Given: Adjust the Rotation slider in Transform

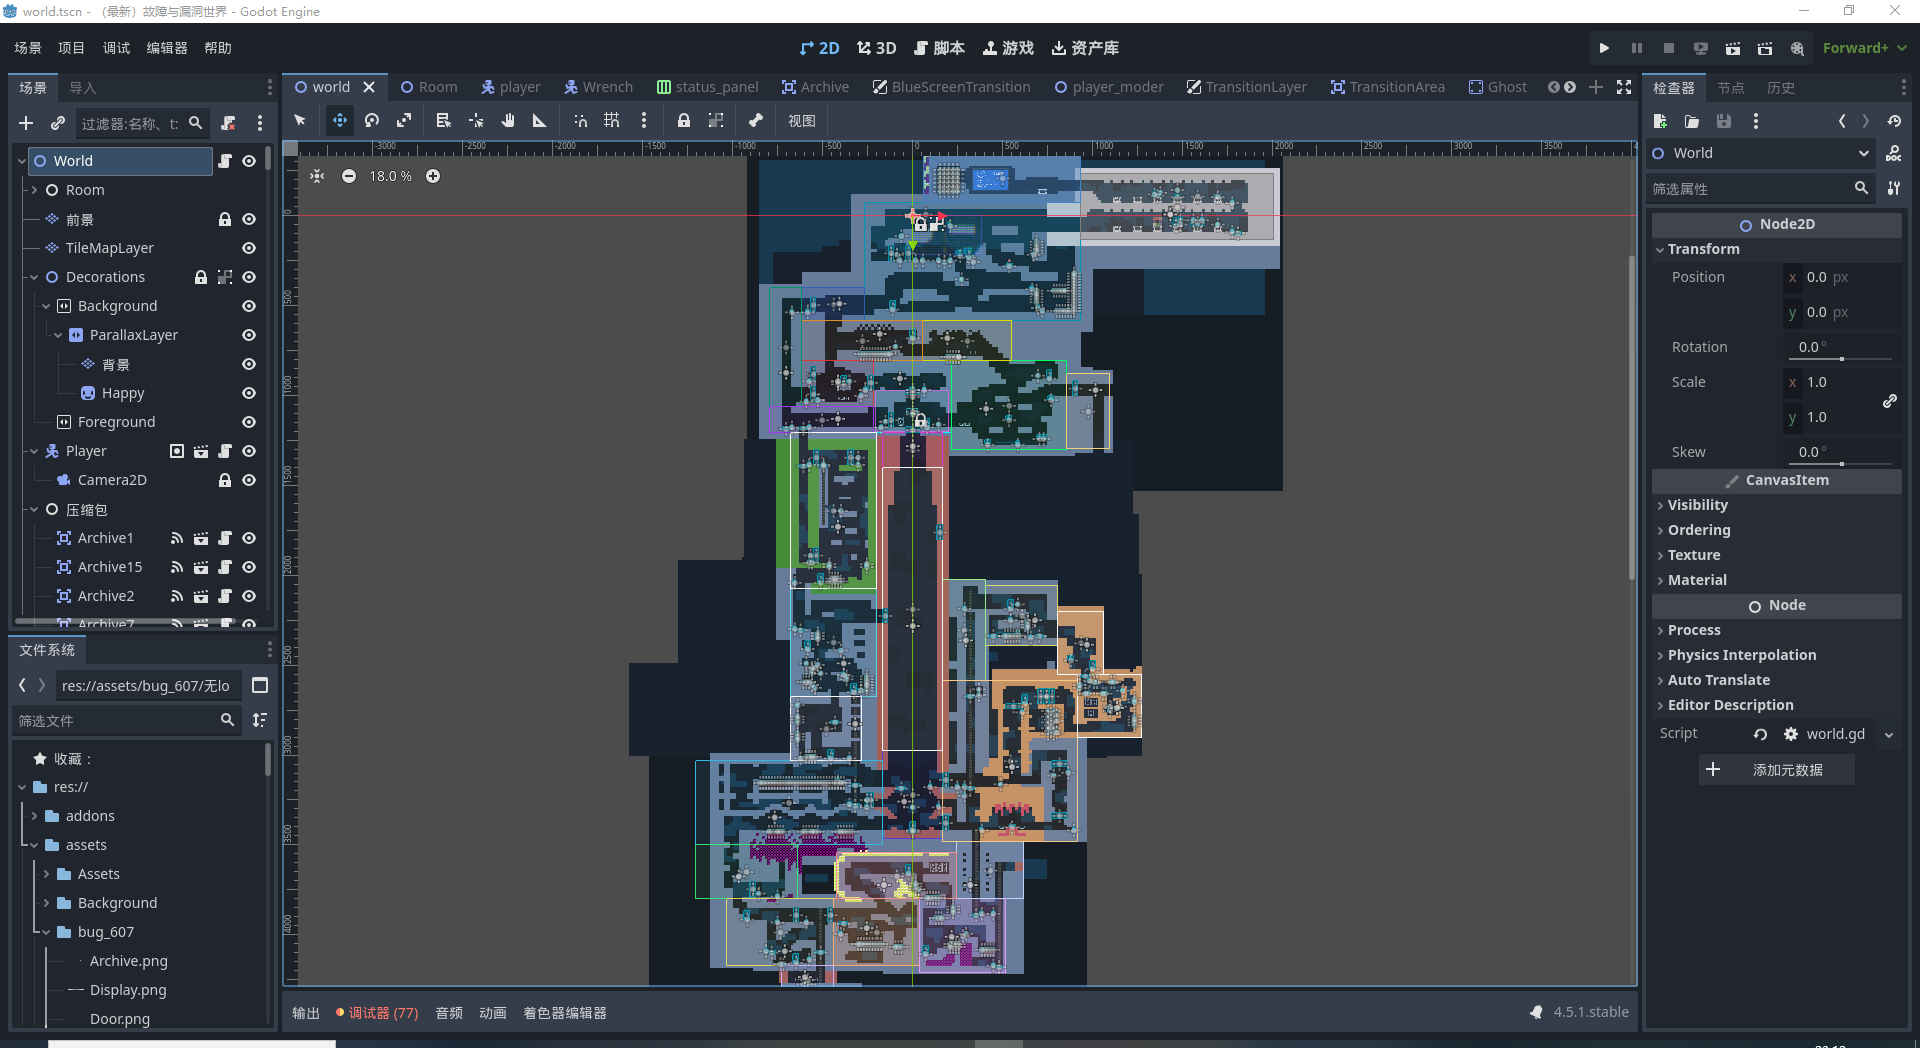Looking at the screenshot, I should coord(1841,358).
